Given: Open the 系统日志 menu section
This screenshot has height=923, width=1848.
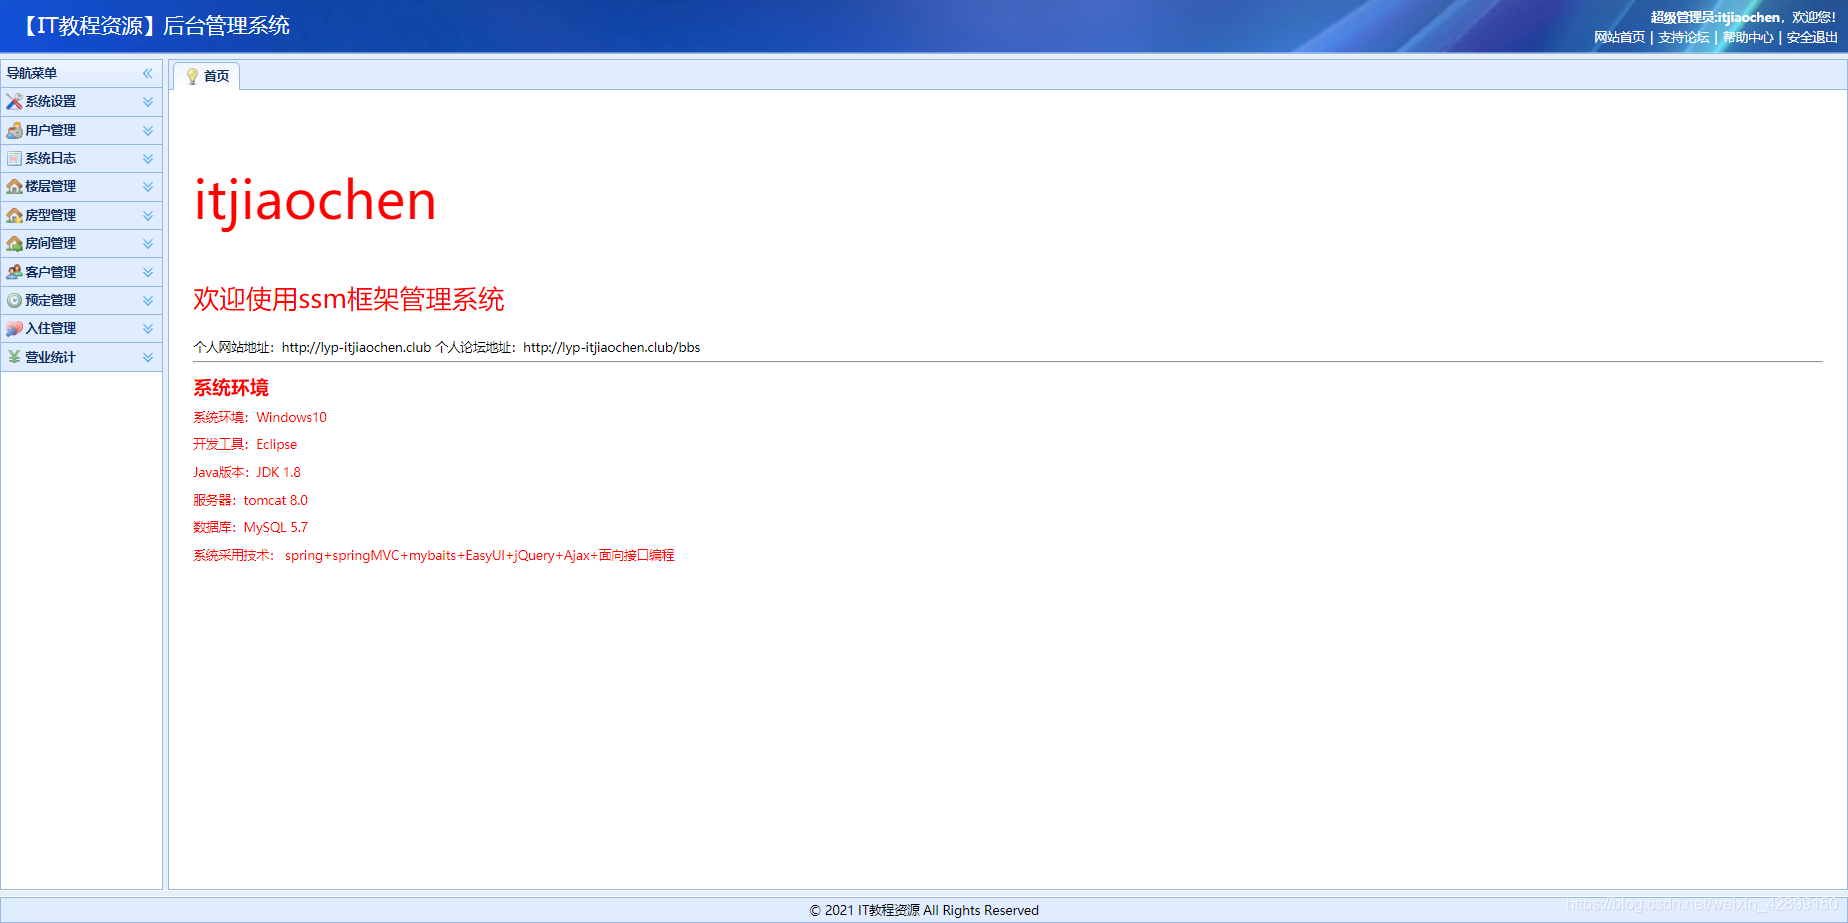Looking at the screenshot, I should 81,158.
